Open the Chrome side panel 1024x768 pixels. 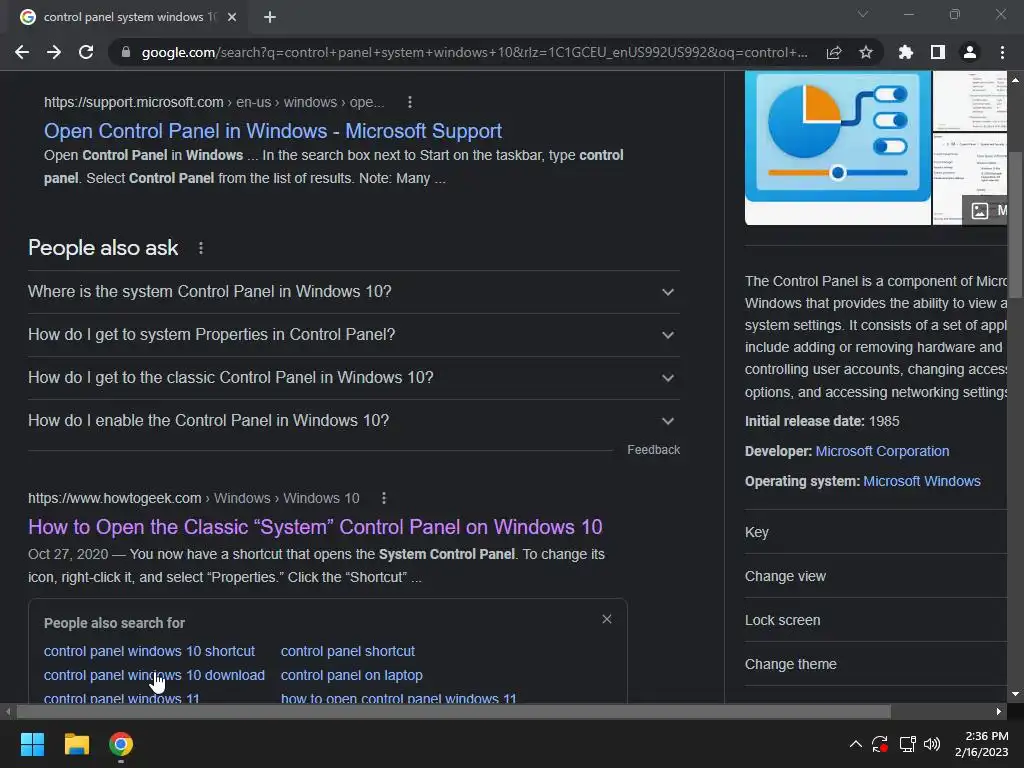(938, 52)
